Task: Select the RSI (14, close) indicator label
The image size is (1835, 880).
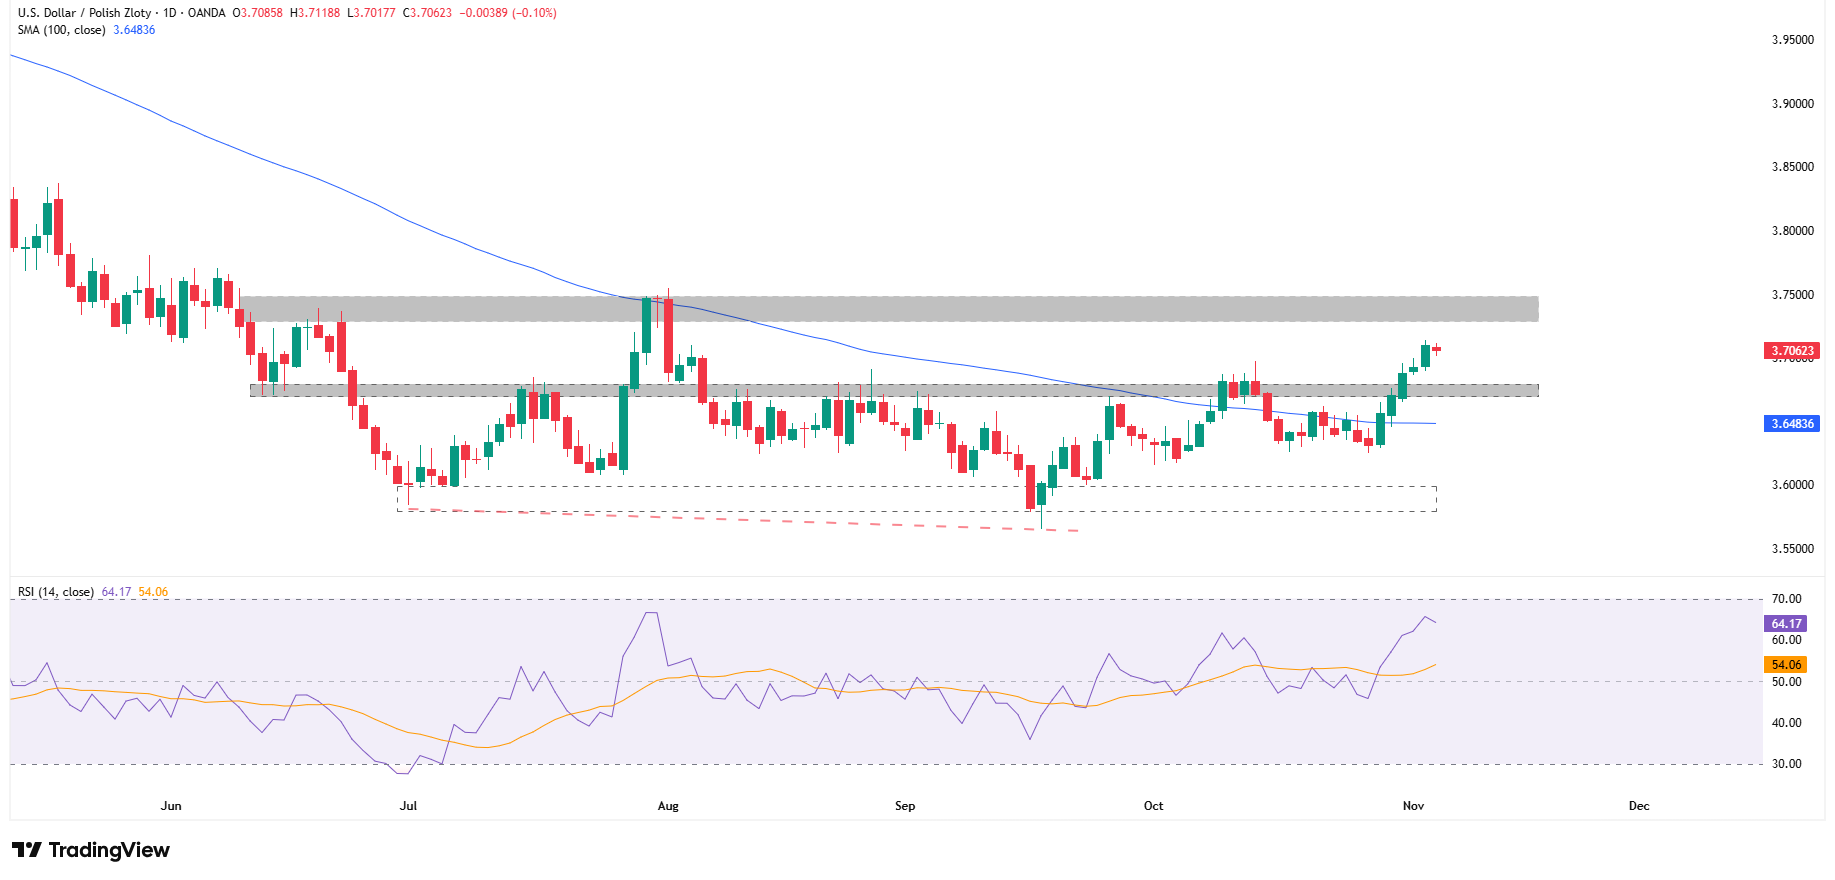Action: (x=56, y=592)
